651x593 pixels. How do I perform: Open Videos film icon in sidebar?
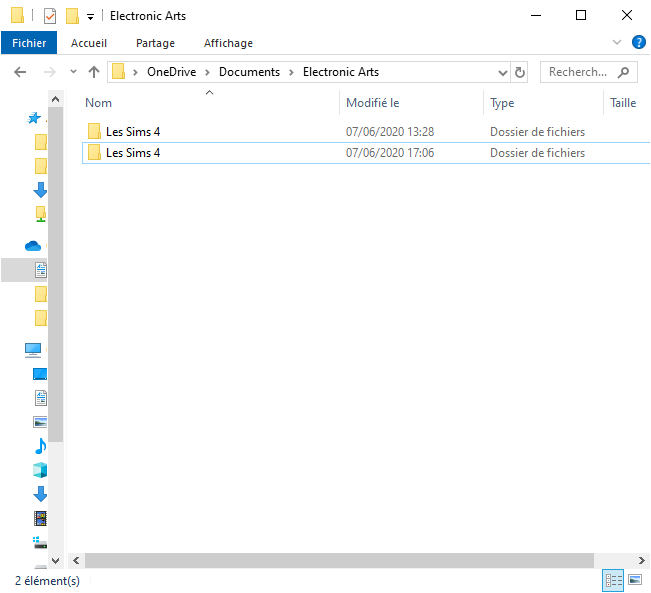click(40, 518)
